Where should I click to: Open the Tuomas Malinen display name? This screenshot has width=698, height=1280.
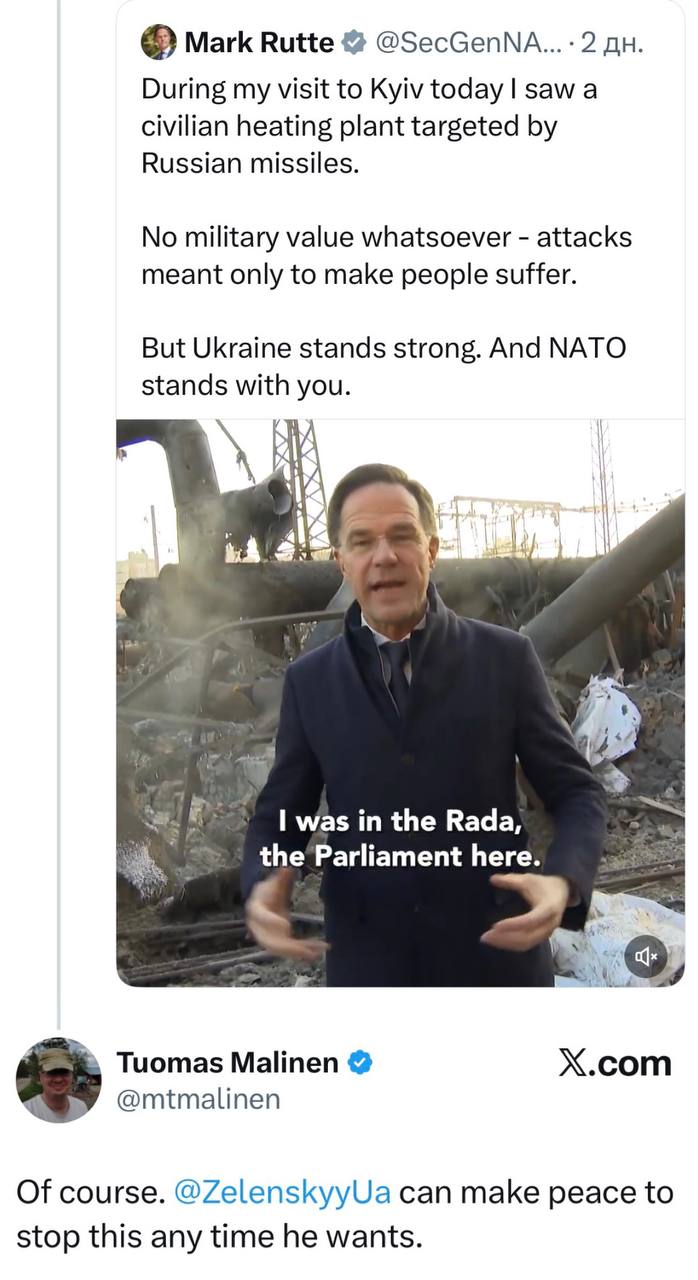[228, 1063]
